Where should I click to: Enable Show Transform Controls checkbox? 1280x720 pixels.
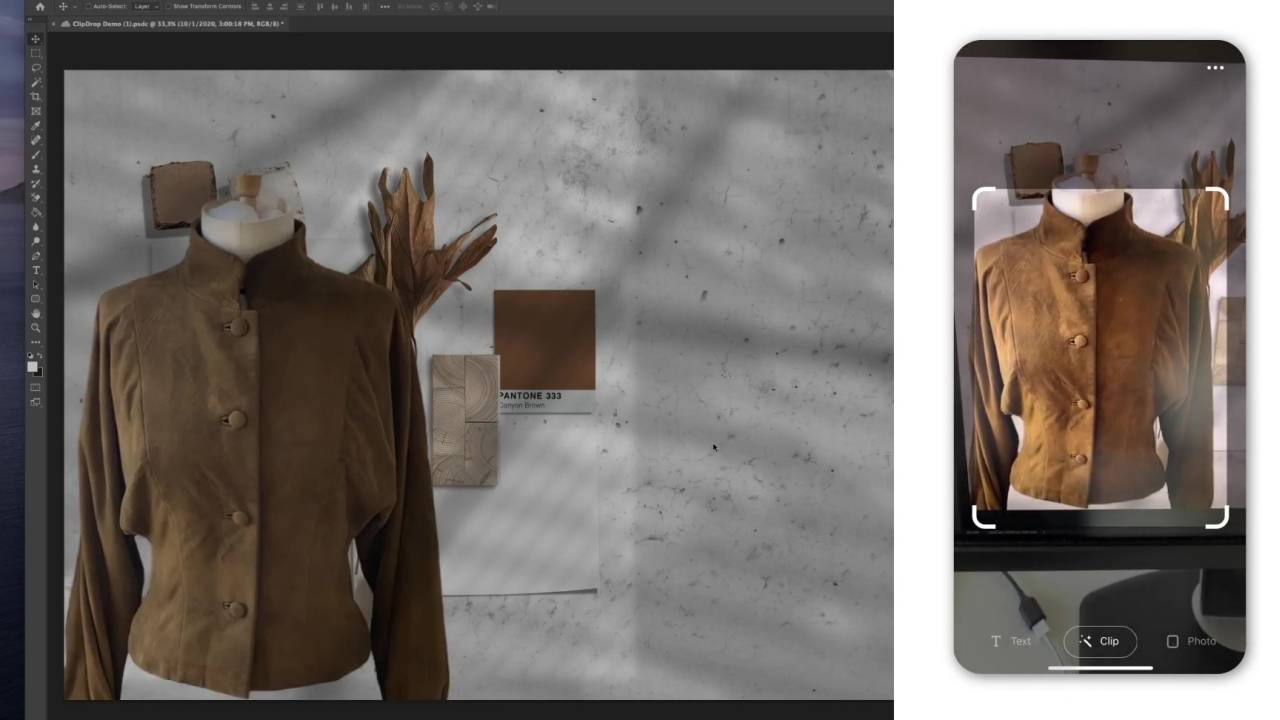[x=167, y=6]
